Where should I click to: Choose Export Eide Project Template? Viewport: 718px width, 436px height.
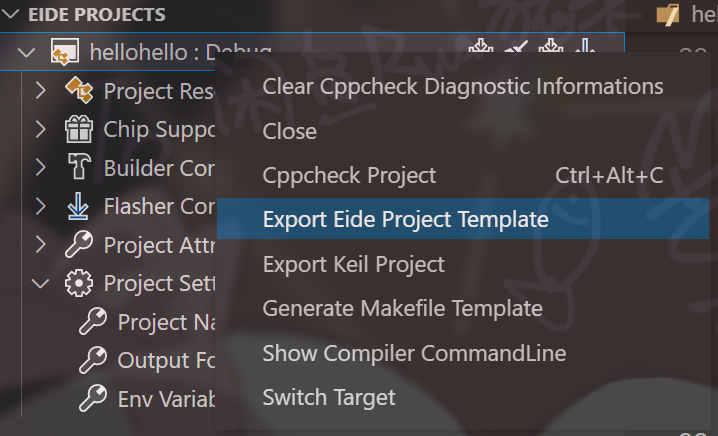coord(405,219)
